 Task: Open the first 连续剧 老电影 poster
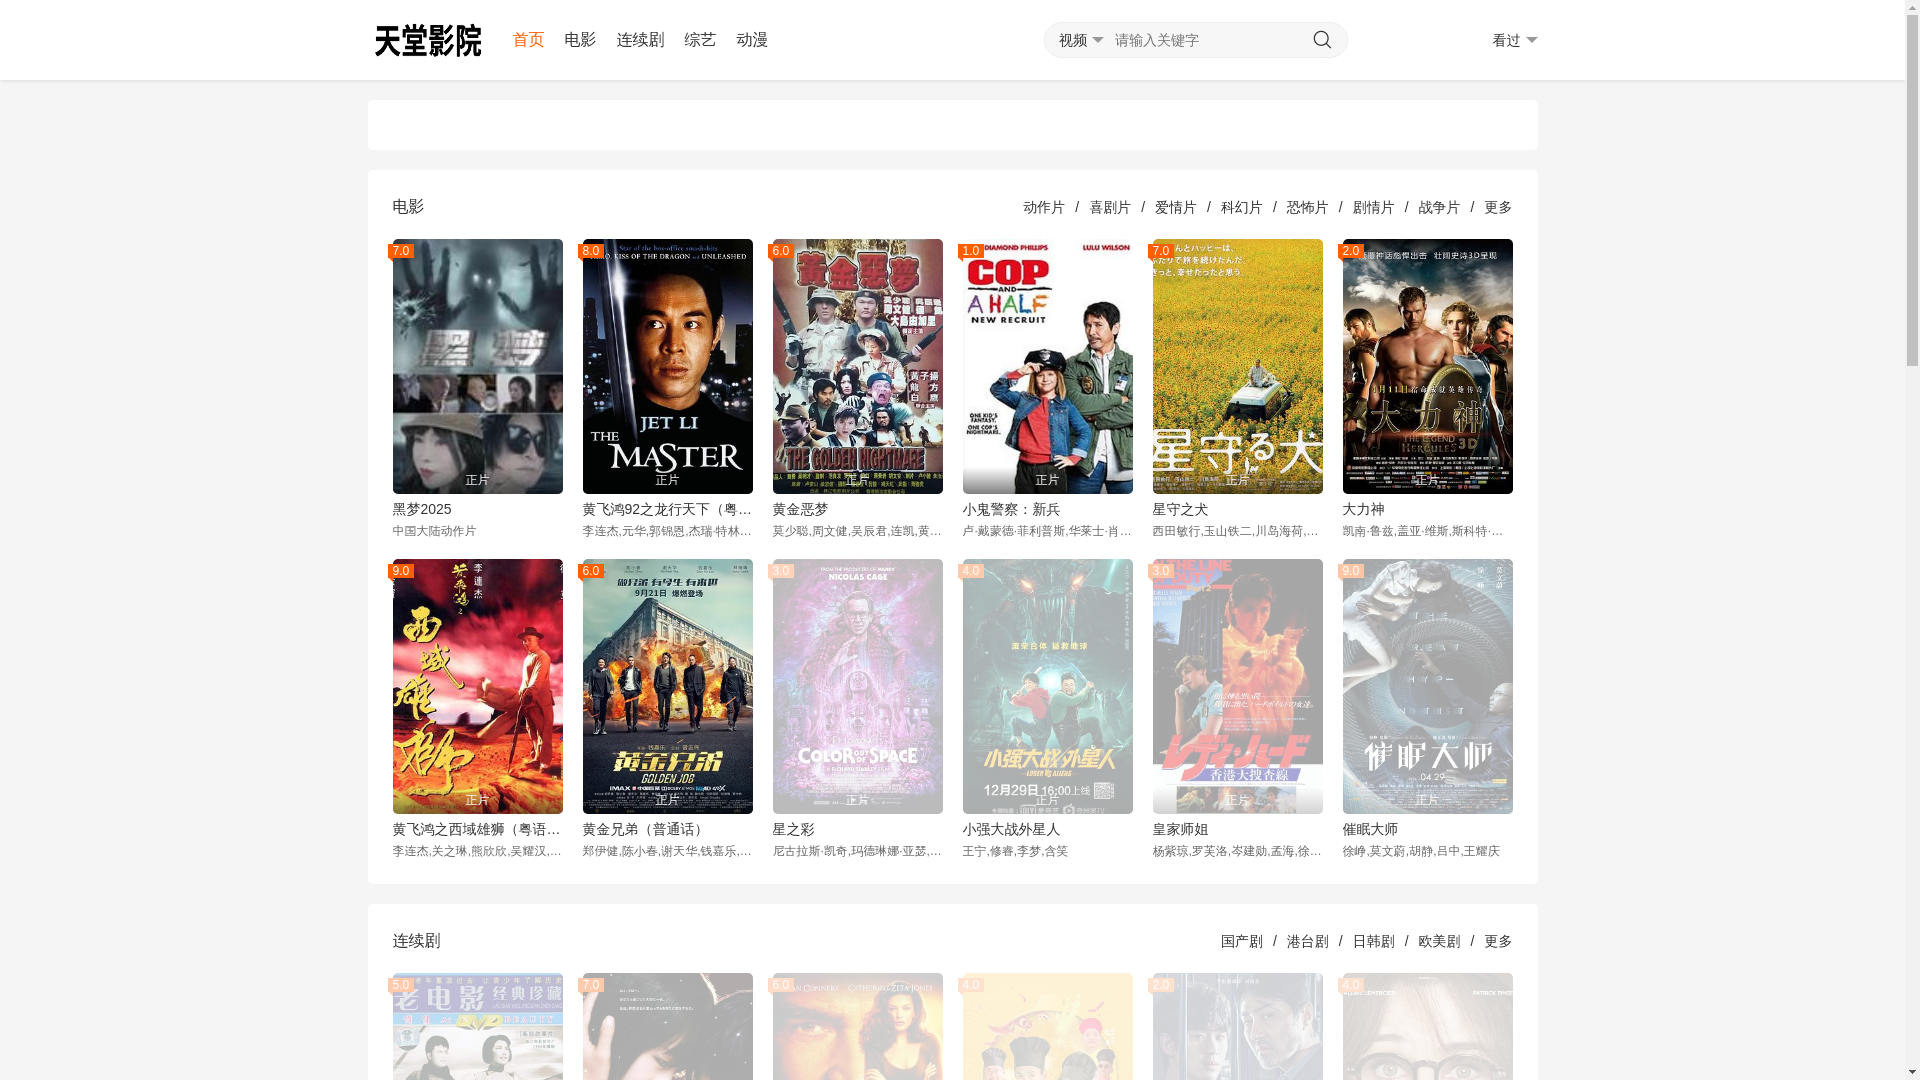[x=478, y=1026]
